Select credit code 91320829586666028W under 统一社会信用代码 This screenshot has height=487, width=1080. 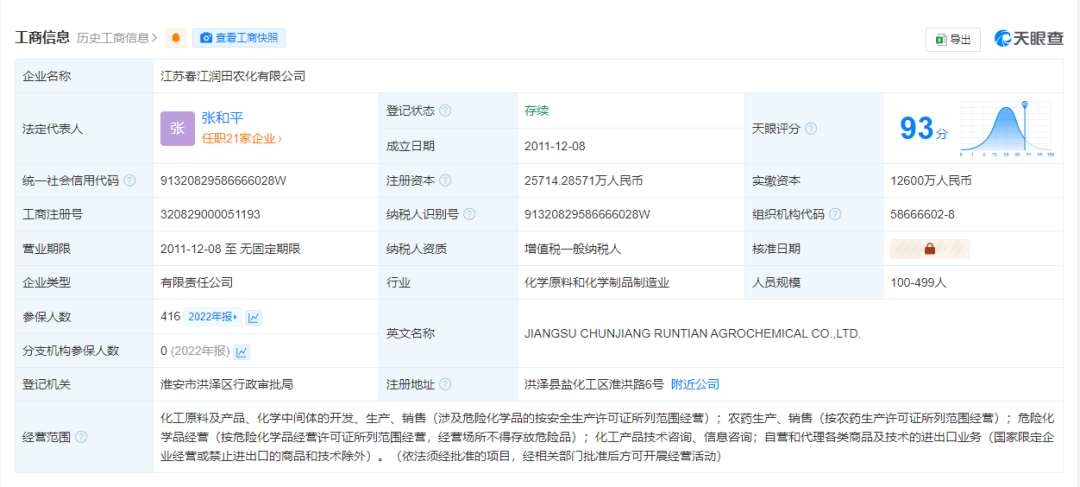[x=223, y=181]
